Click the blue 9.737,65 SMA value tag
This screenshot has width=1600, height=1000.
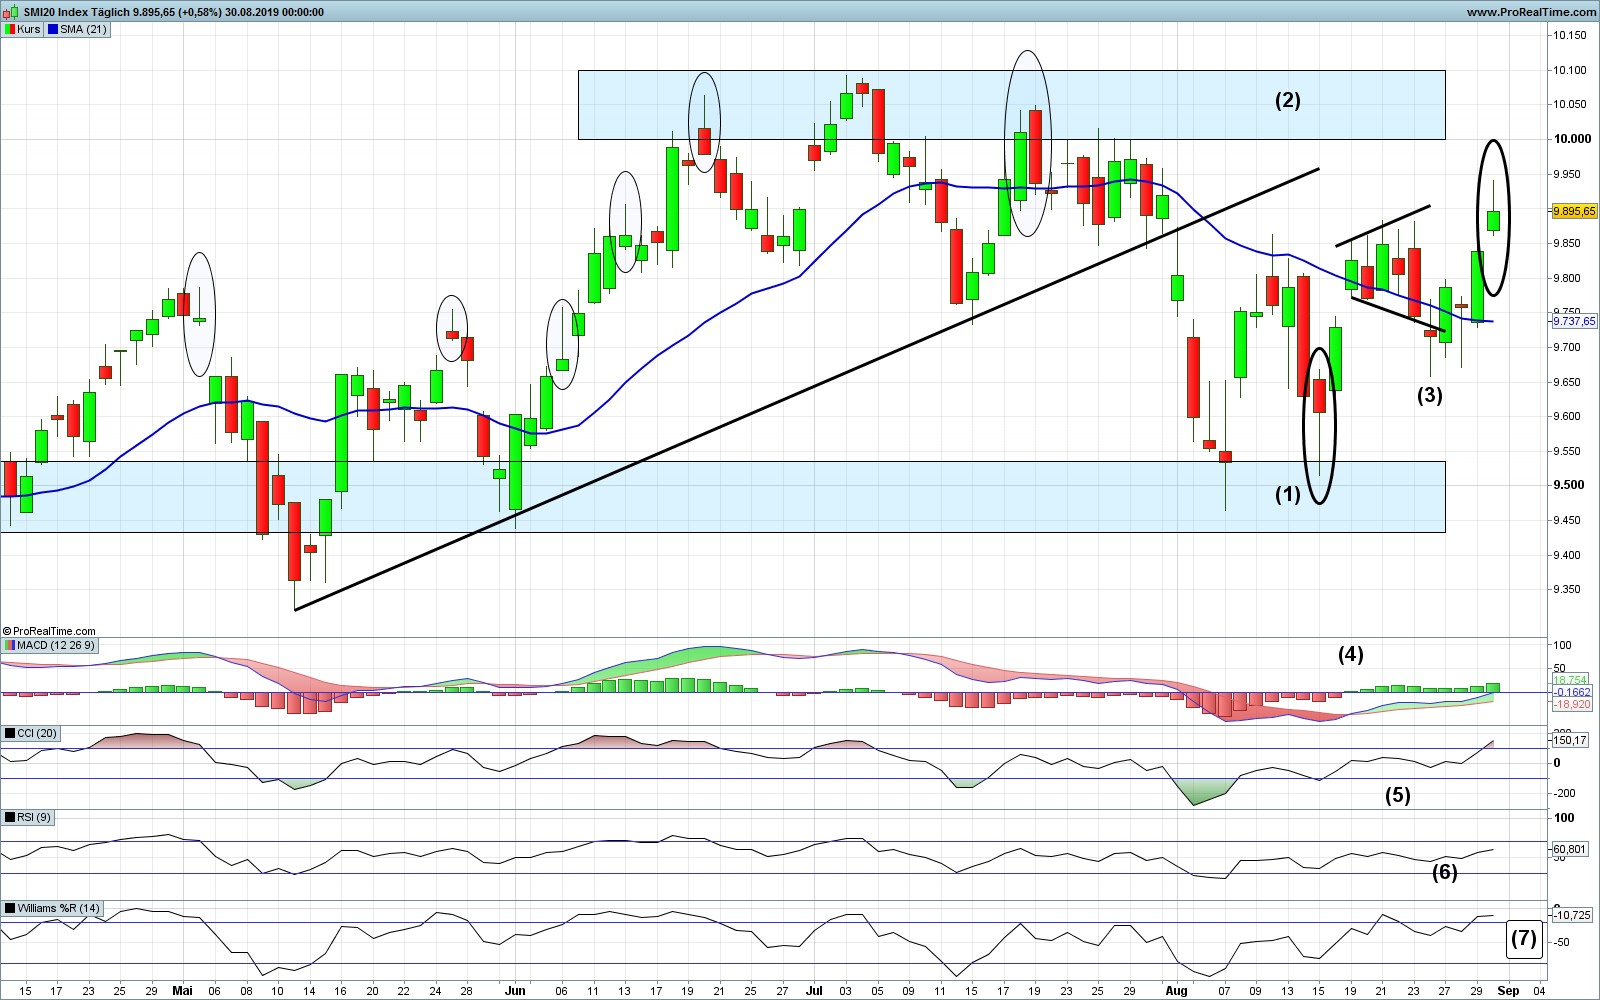coord(1574,321)
